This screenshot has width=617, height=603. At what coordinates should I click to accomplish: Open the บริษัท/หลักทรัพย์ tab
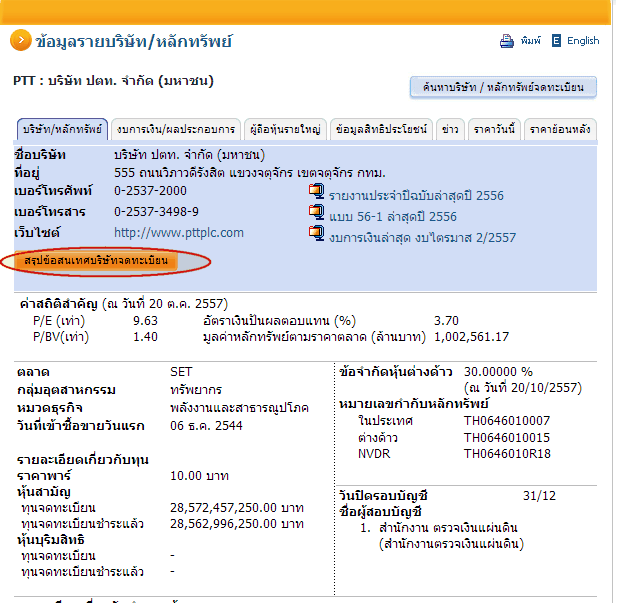[62, 129]
